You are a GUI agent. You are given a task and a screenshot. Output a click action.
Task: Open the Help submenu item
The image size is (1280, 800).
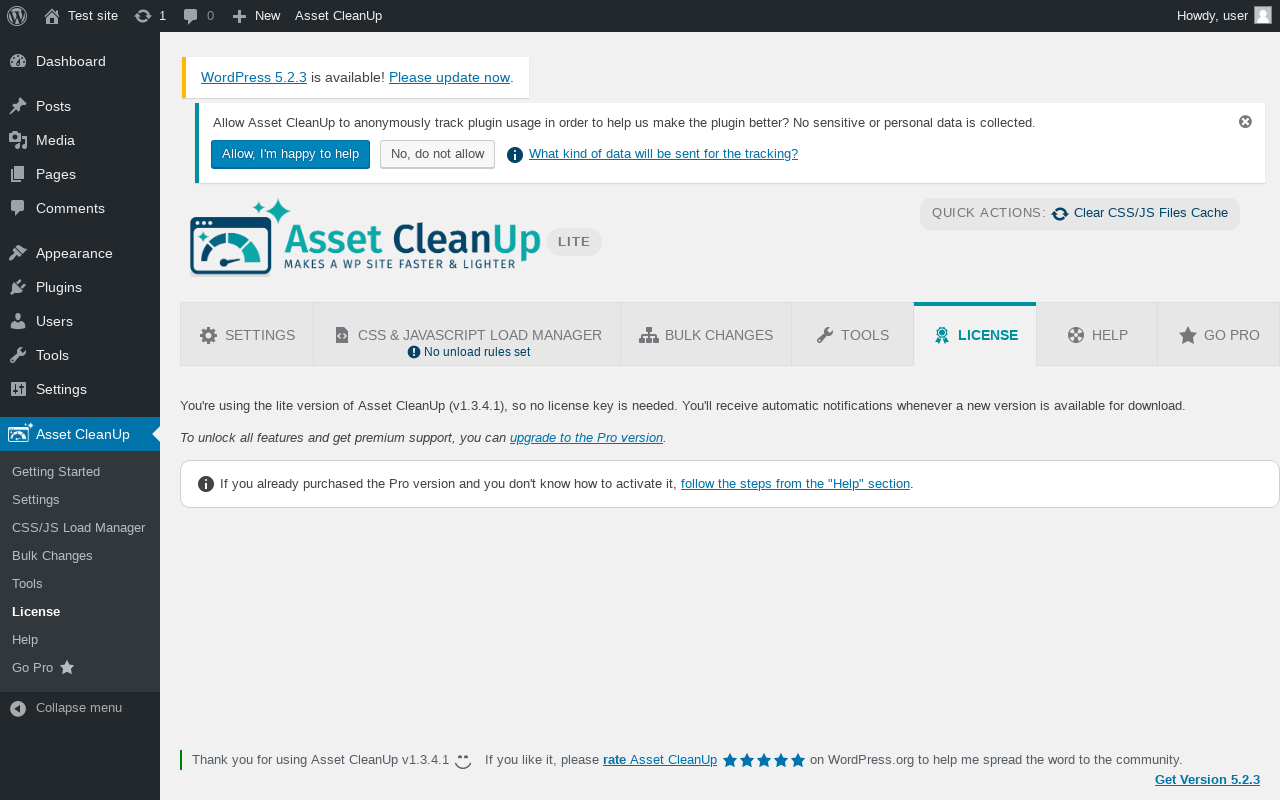25,639
